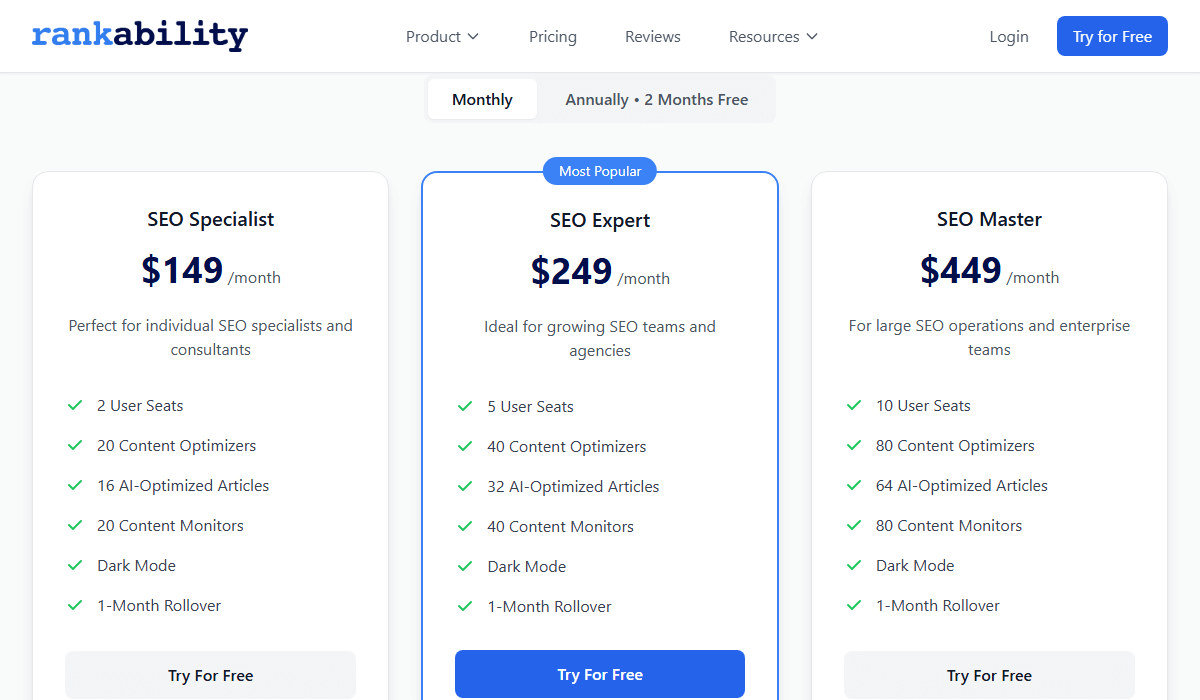The height and width of the screenshot is (700, 1200).
Task: Click checkmark next to 40 Content Optimizers
Action: coord(465,446)
